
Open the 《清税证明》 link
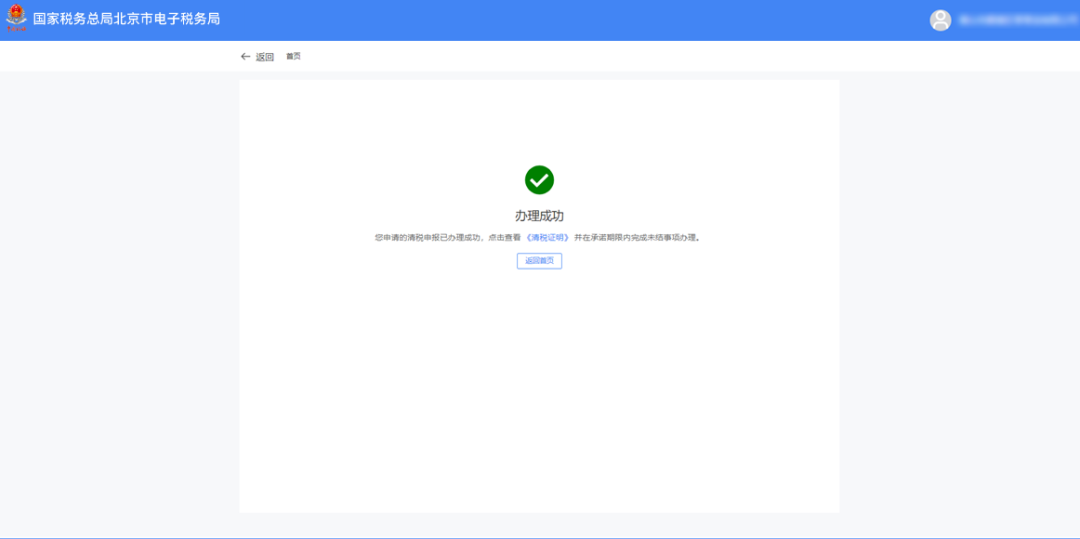click(547, 238)
